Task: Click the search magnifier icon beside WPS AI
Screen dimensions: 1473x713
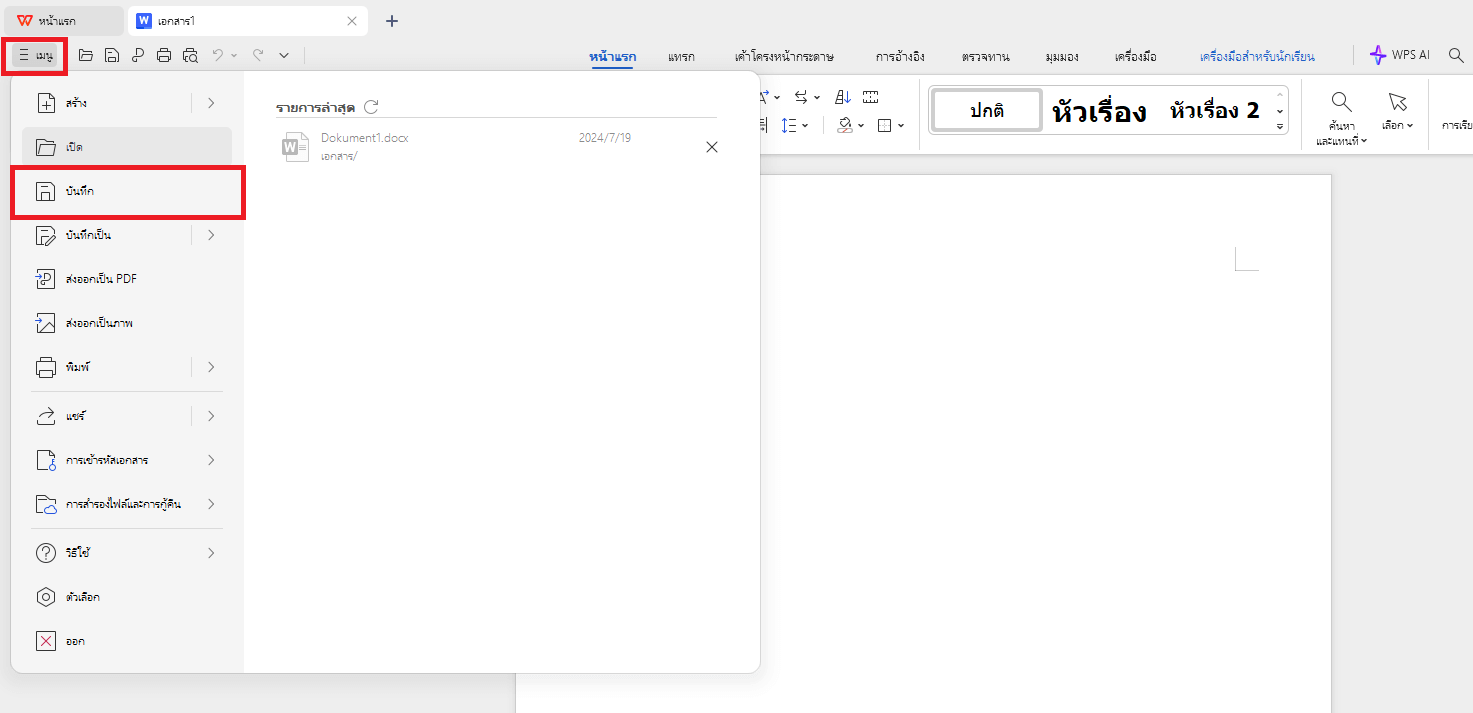Action: pos(1456,55)
